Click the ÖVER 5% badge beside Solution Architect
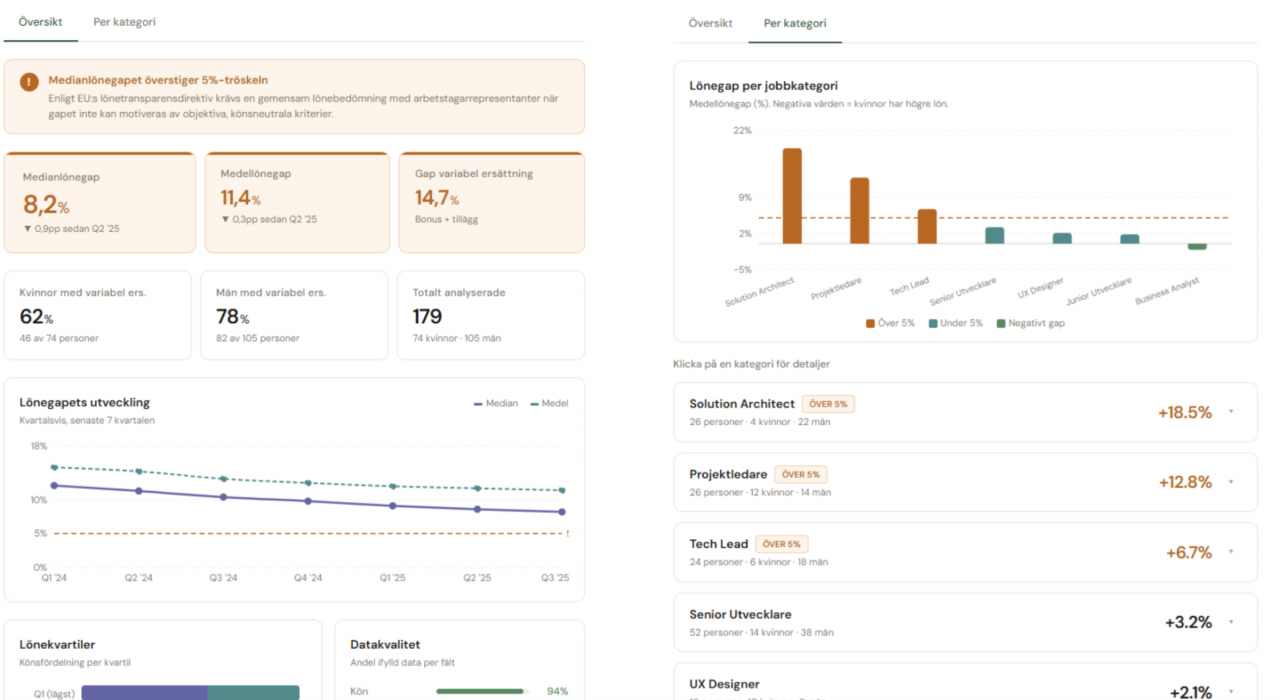The width and height of the screenshot is (1280, 700). click(828, 404)
